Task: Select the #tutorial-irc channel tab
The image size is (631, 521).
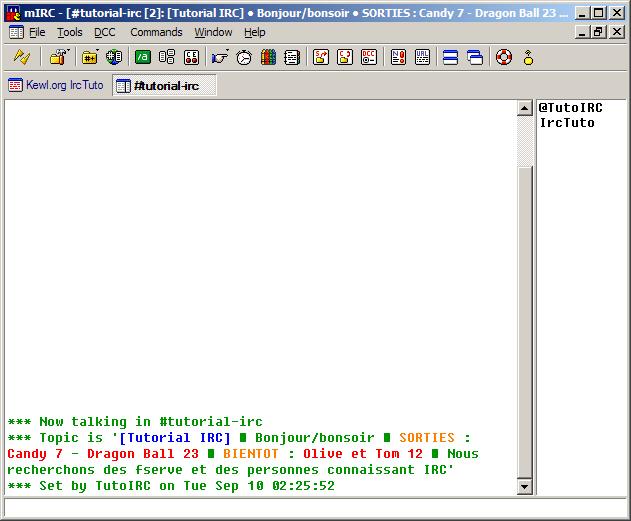Action: coord(165,85)
